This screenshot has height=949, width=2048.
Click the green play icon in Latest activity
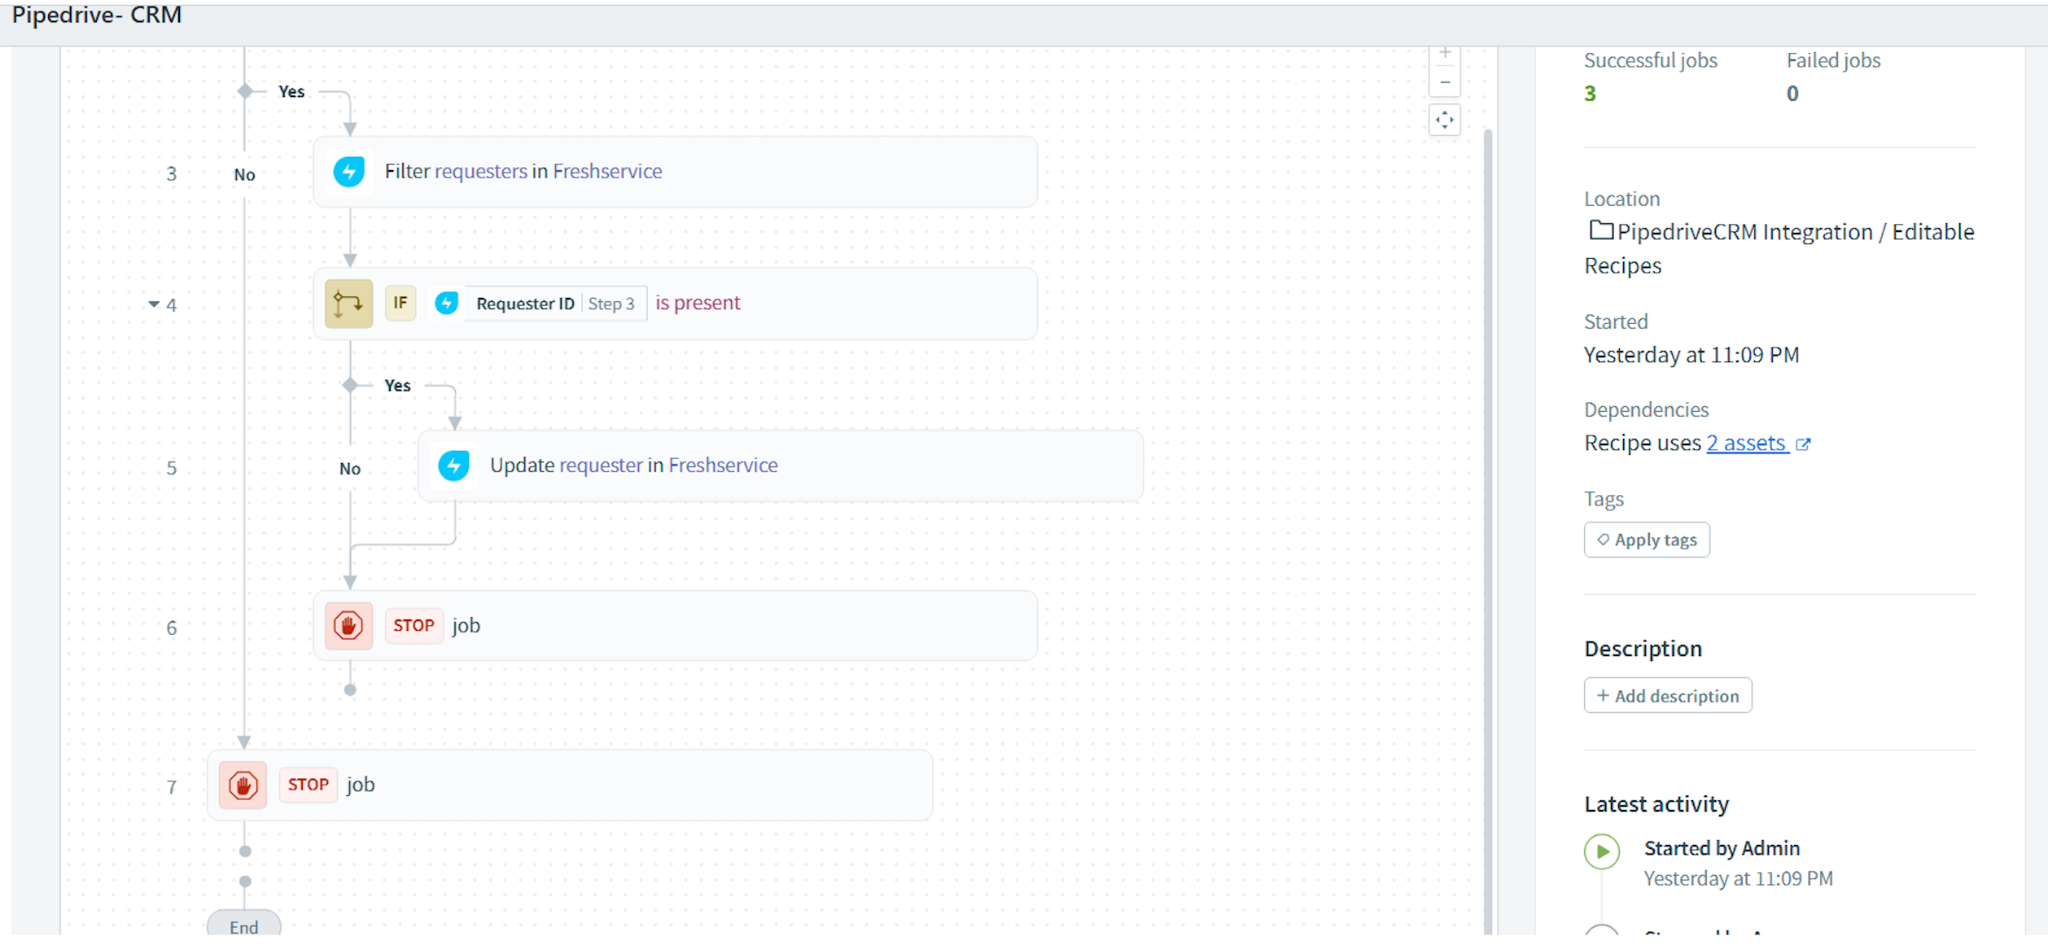[1602, 852]
